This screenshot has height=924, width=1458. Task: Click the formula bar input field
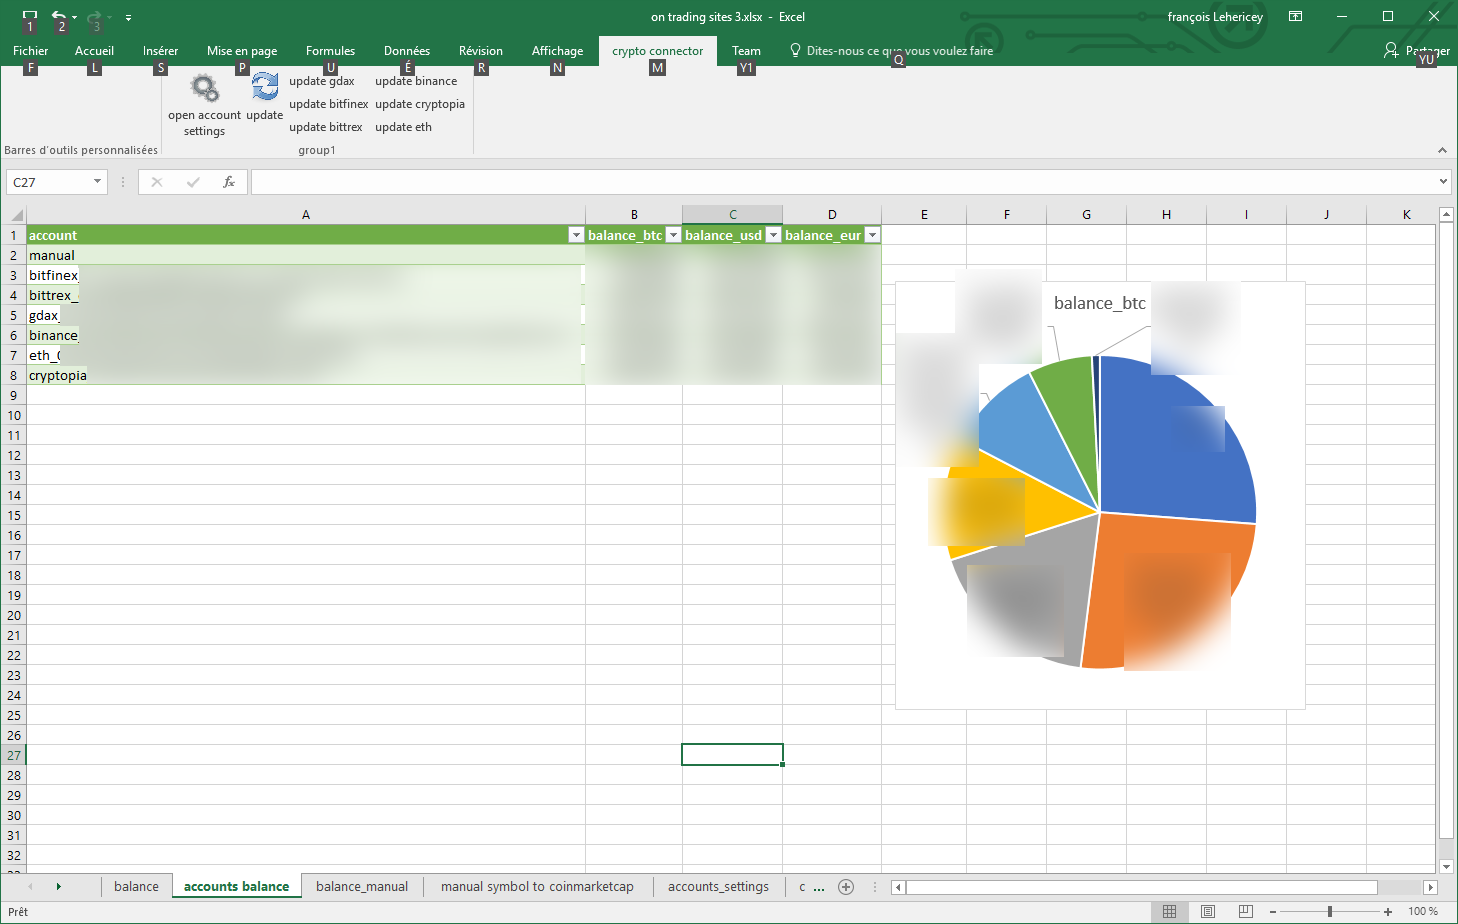pyautogui.click(x=844, y=182)
